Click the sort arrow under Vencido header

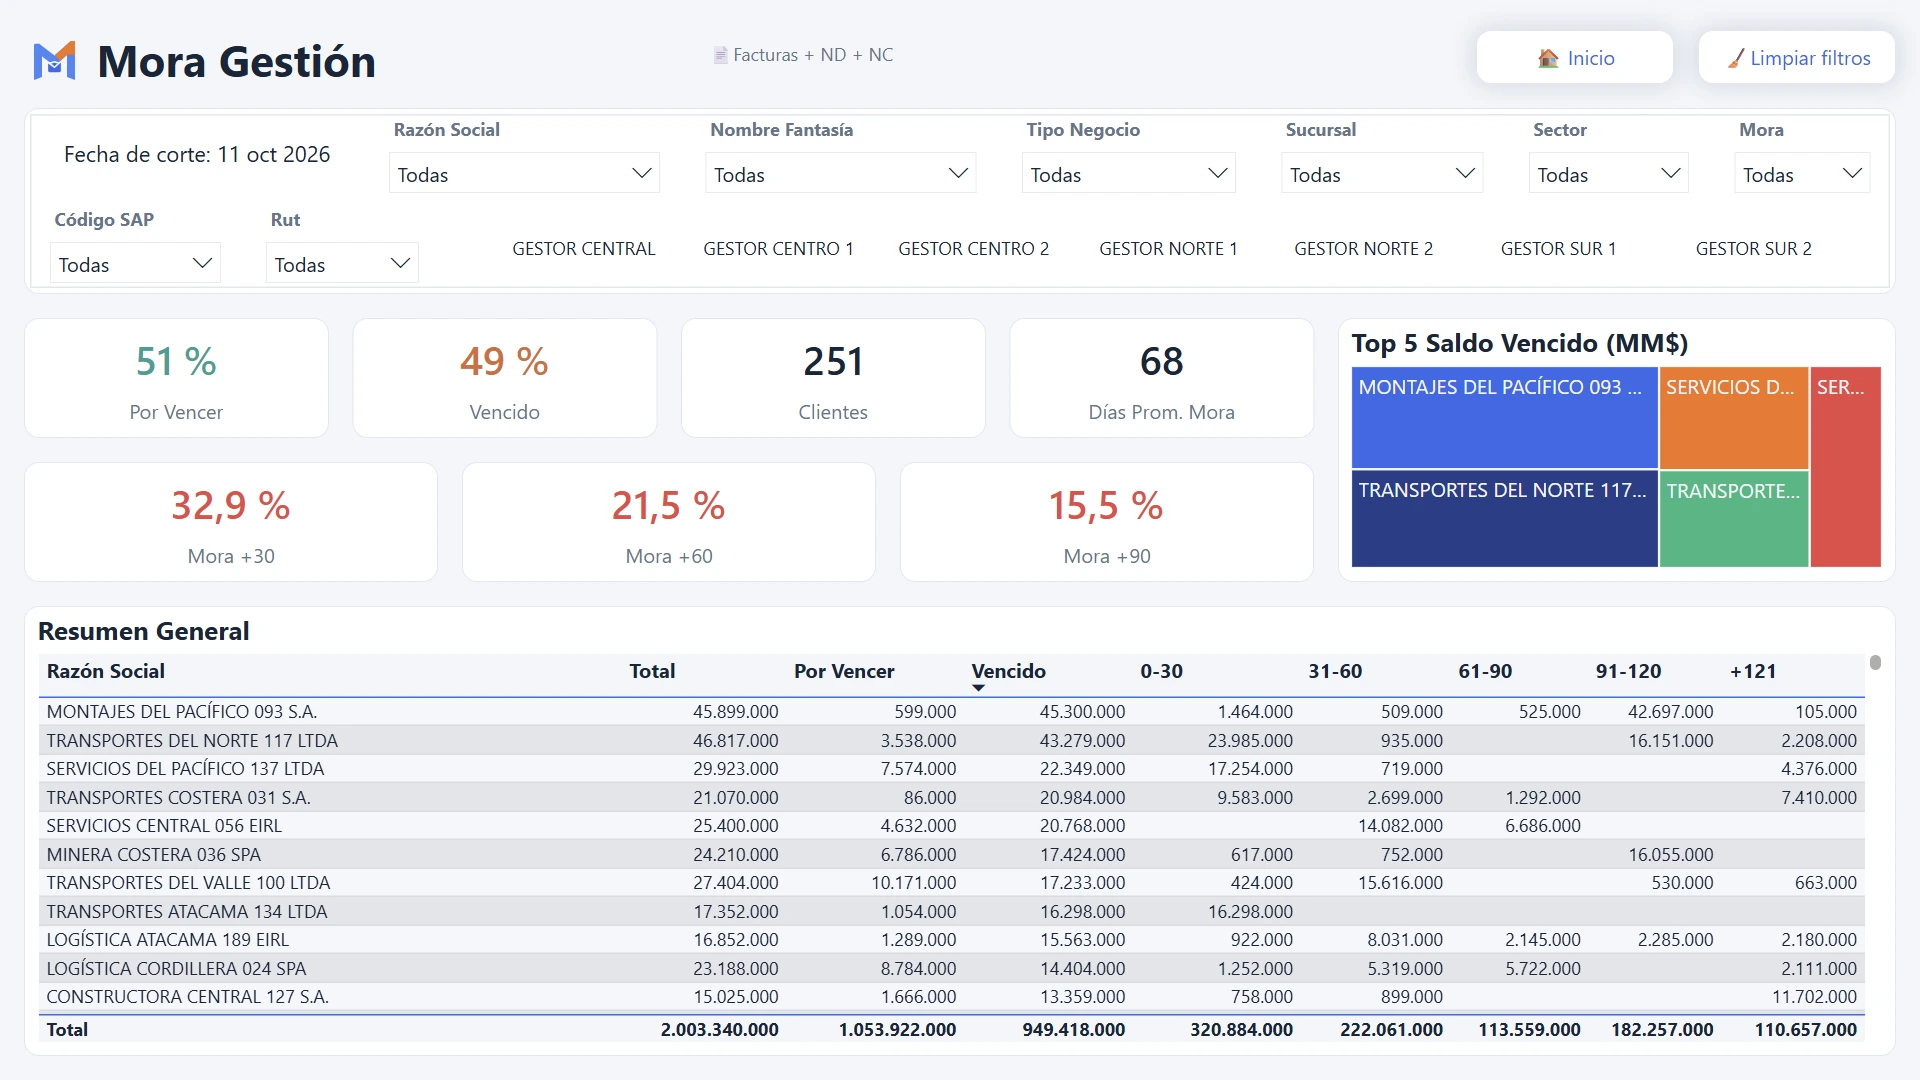[978, 688]
